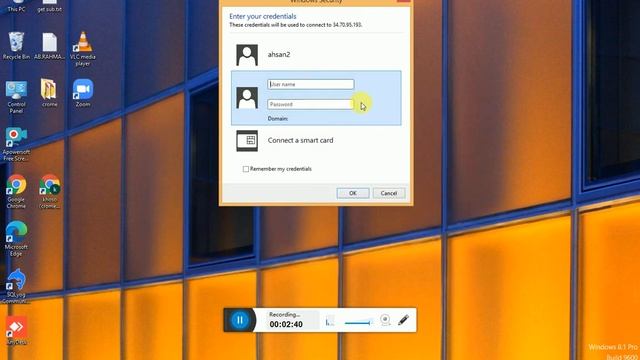Open Apowersoft Free Screen recorder shortcut

(x=16, y=144)
